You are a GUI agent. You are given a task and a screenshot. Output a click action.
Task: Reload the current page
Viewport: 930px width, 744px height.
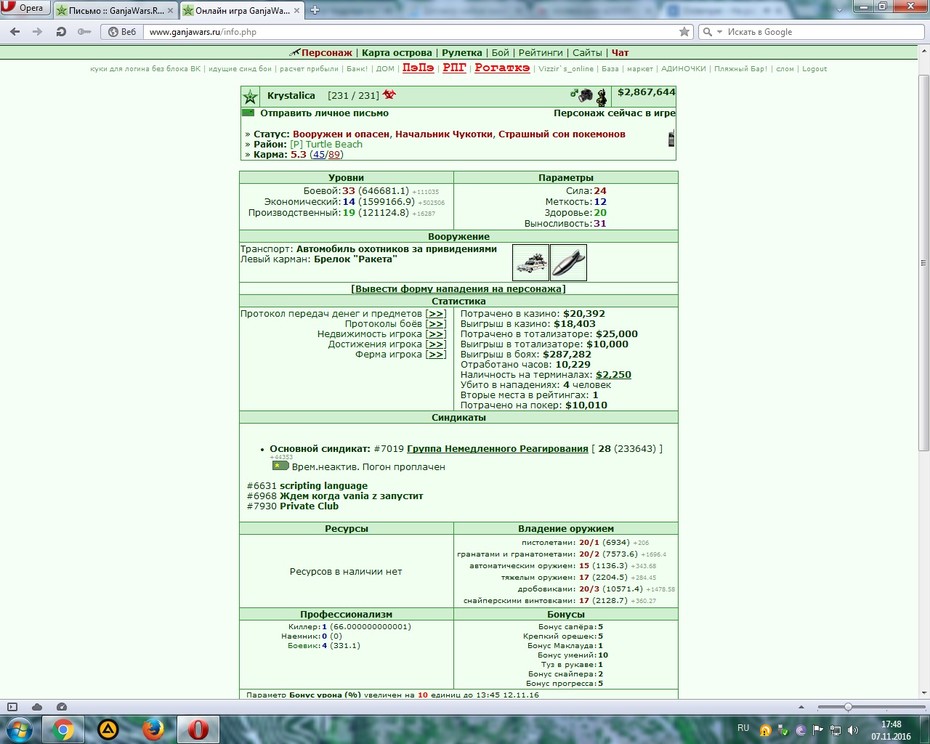60,32
